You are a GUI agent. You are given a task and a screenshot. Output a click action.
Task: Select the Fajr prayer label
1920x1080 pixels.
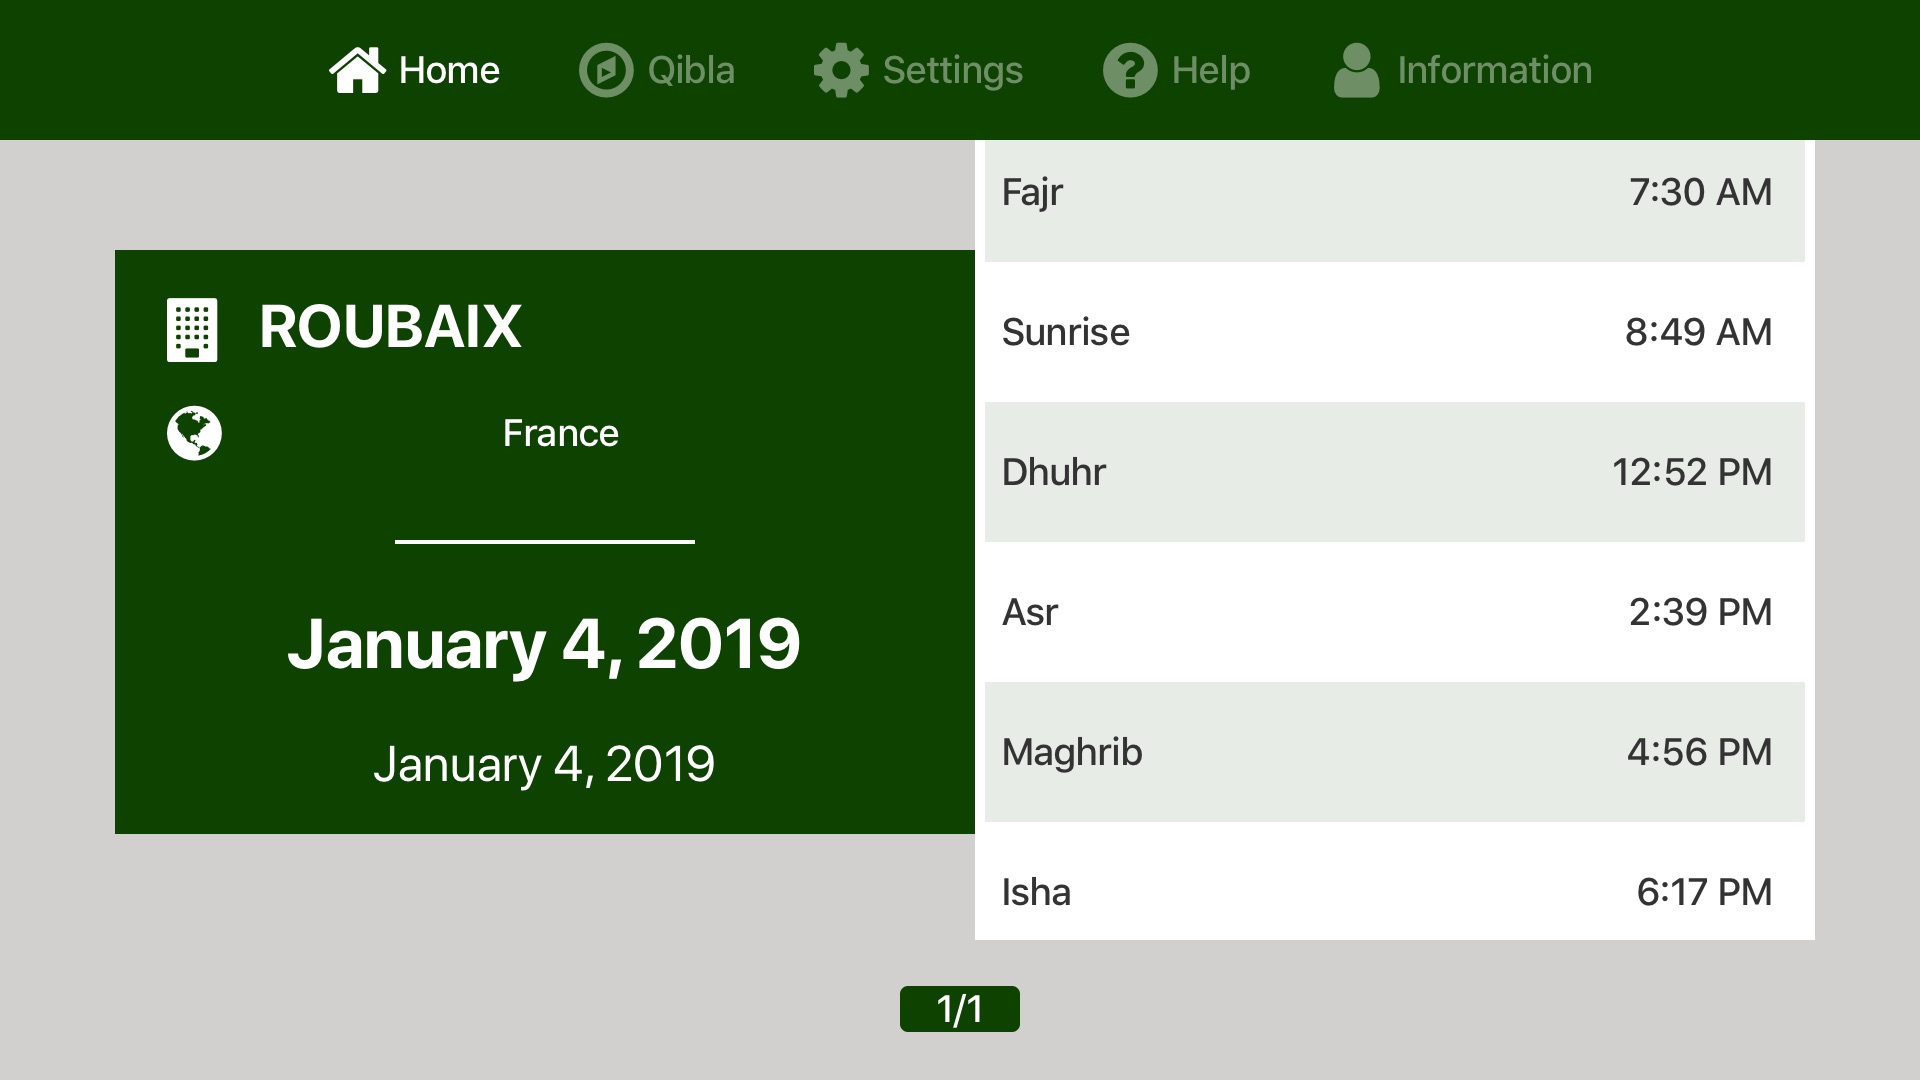click(x=1032, y=192)
